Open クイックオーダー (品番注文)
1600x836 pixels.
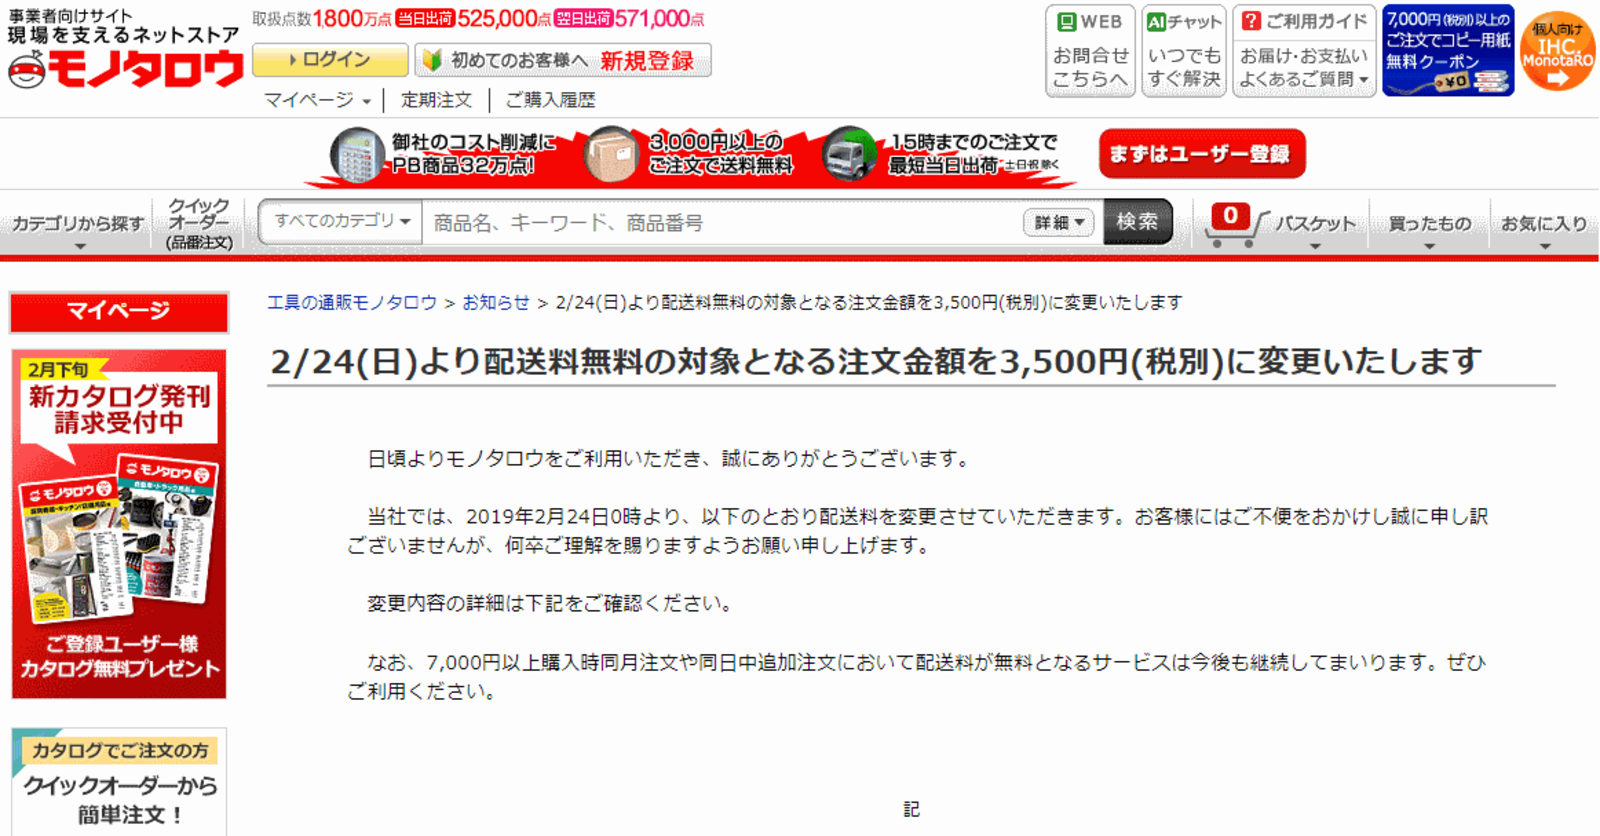coord(199,224)
